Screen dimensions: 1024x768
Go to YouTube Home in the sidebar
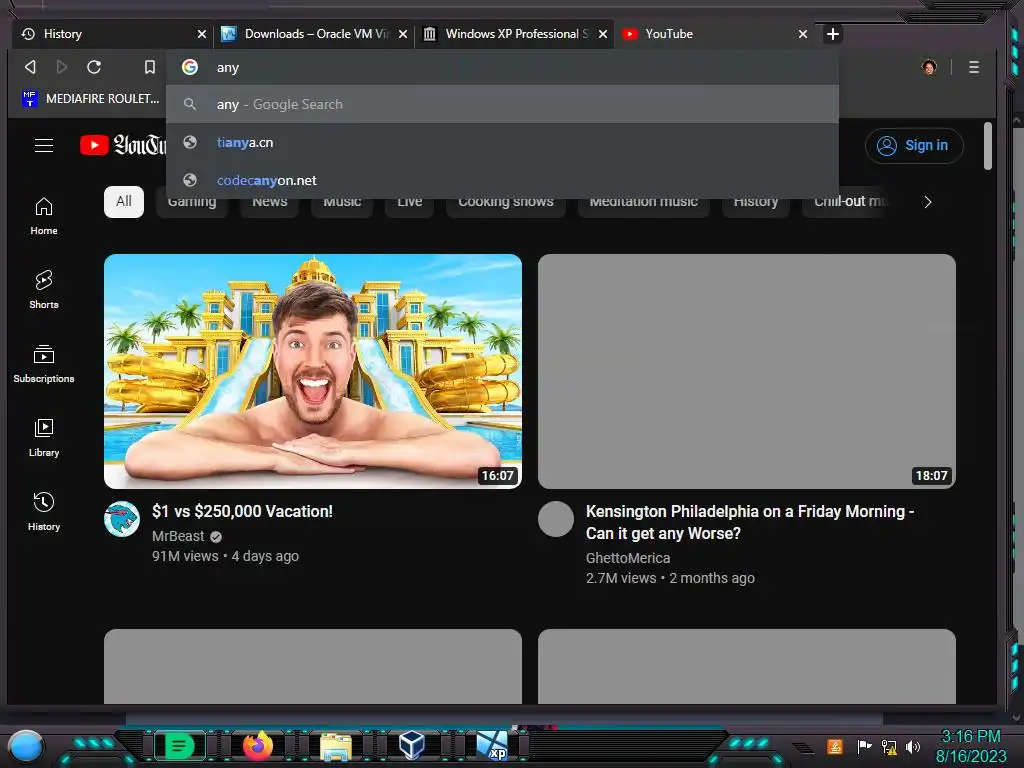click(44, 216)
